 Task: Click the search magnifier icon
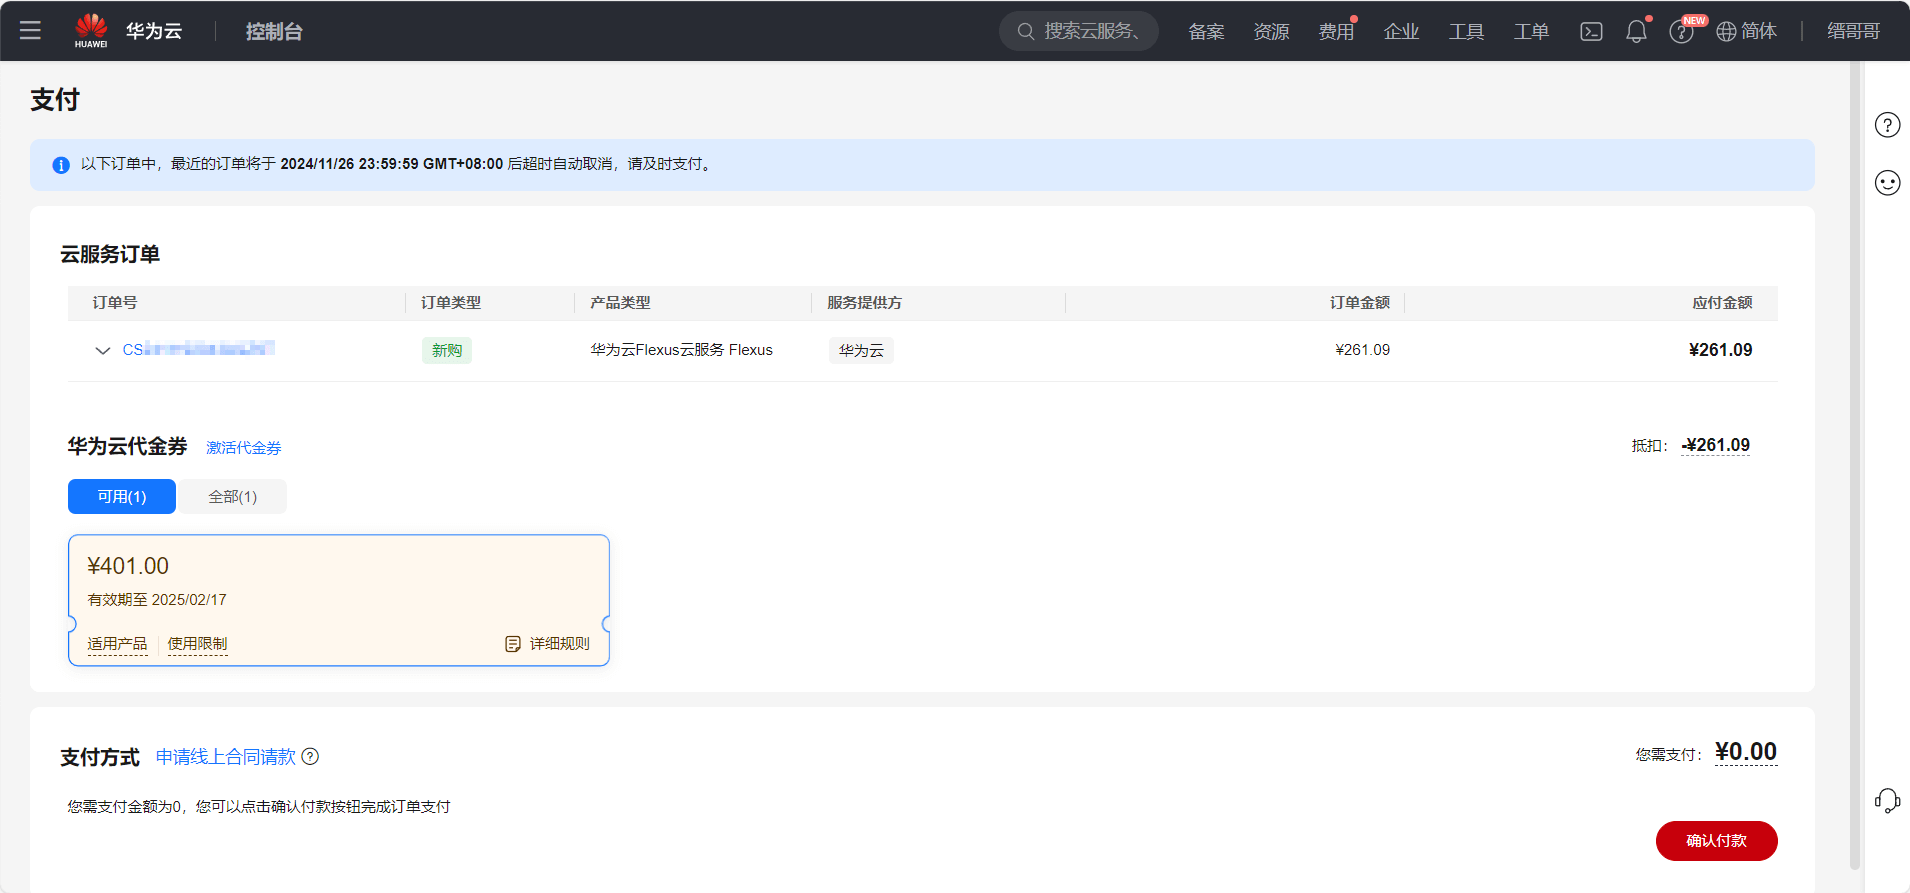(x=1026, y=32)
